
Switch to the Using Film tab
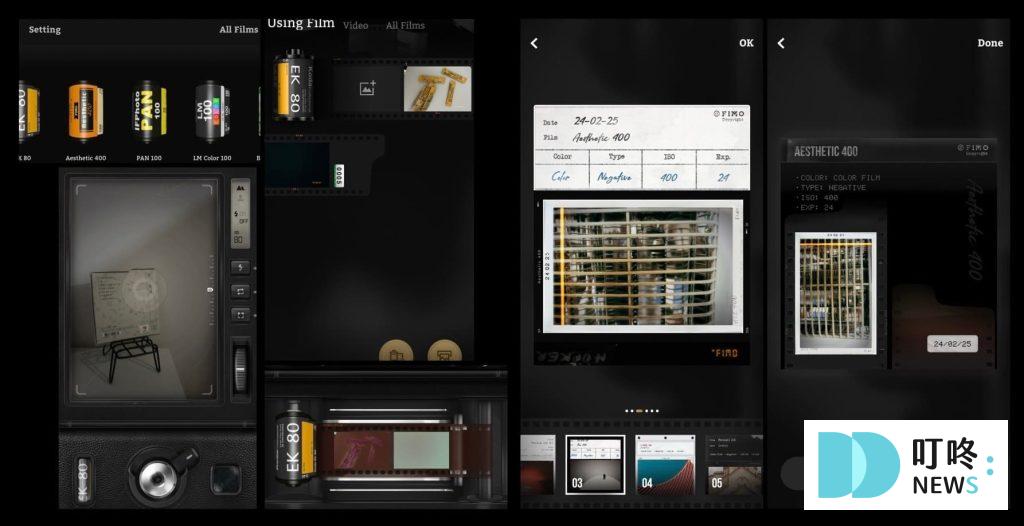click(x=300, y=24)
